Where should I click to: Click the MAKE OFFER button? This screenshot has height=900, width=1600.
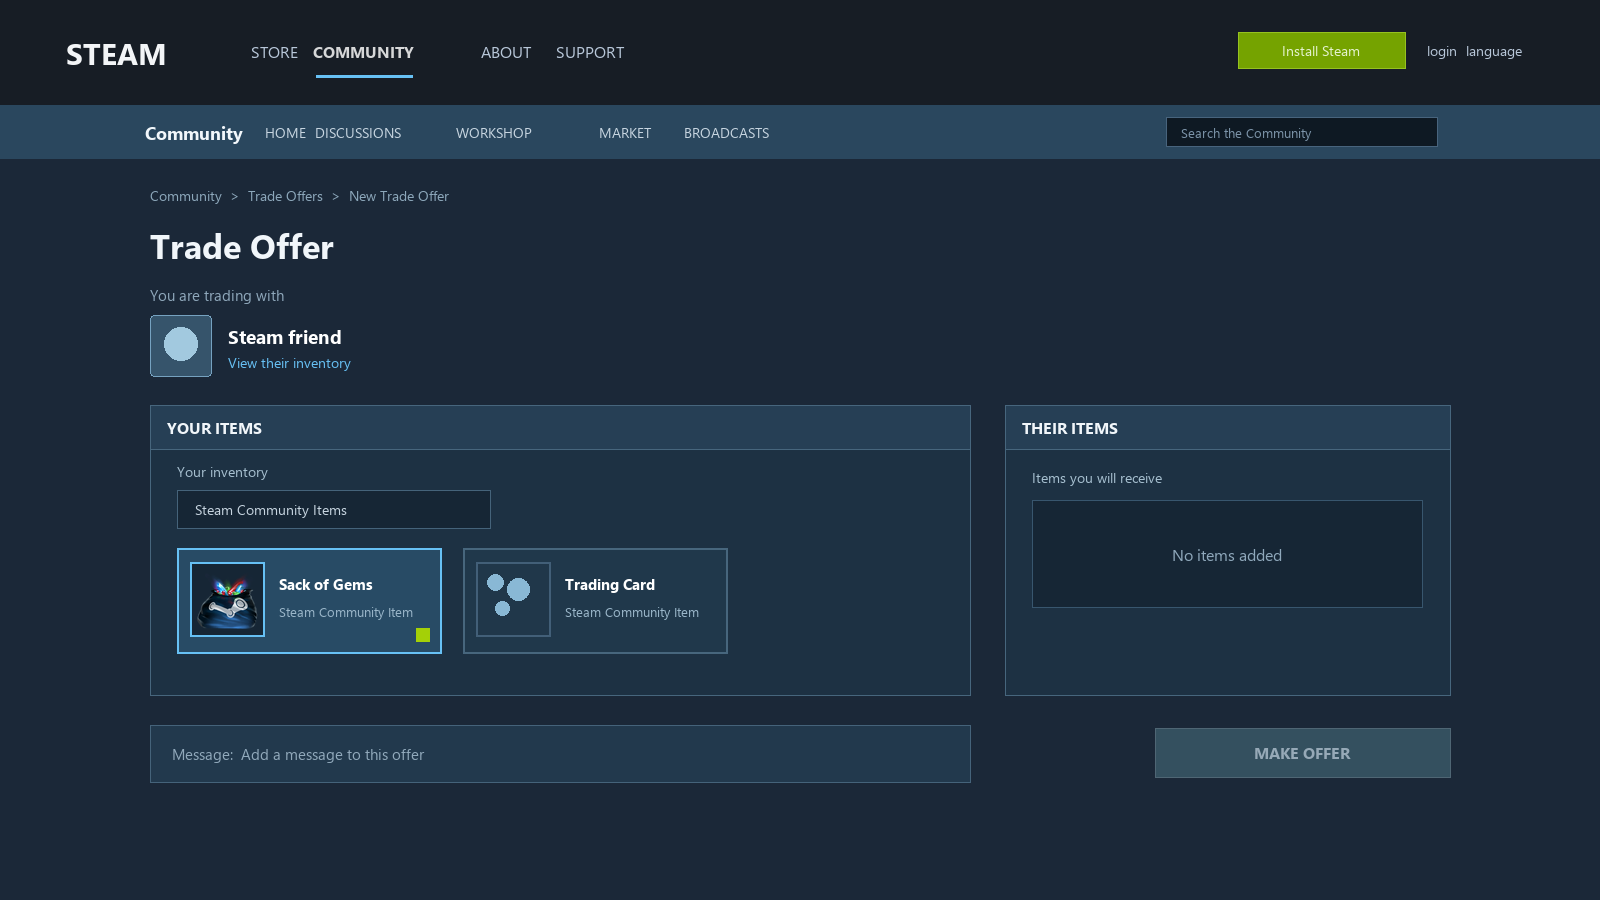pos(1303,753)
